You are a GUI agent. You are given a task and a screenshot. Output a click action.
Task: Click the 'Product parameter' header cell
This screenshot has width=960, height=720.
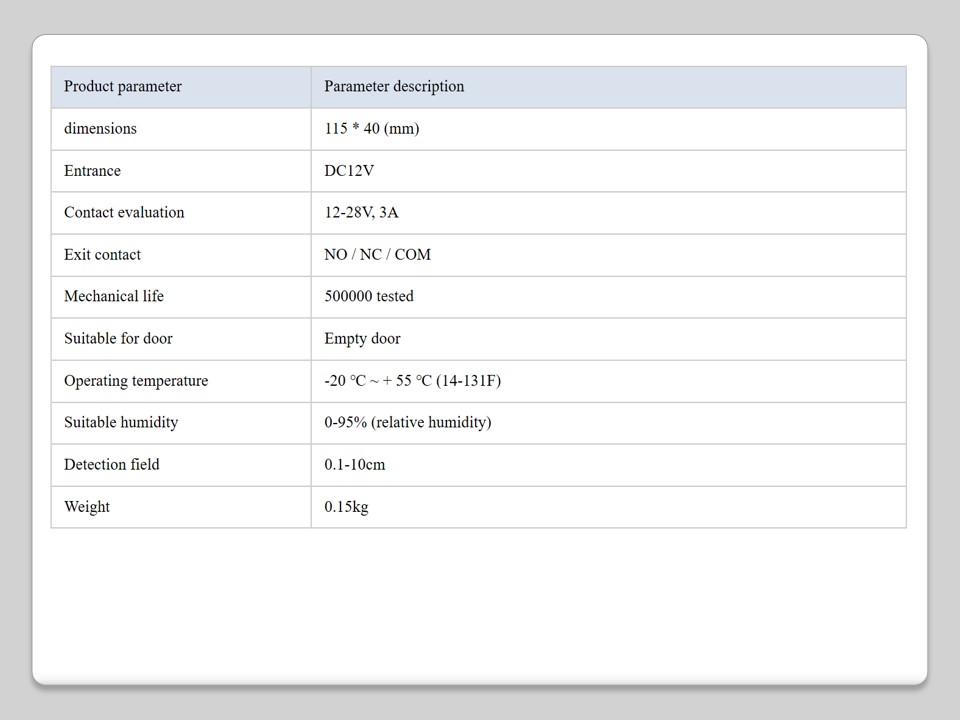[x=123, y=87]
